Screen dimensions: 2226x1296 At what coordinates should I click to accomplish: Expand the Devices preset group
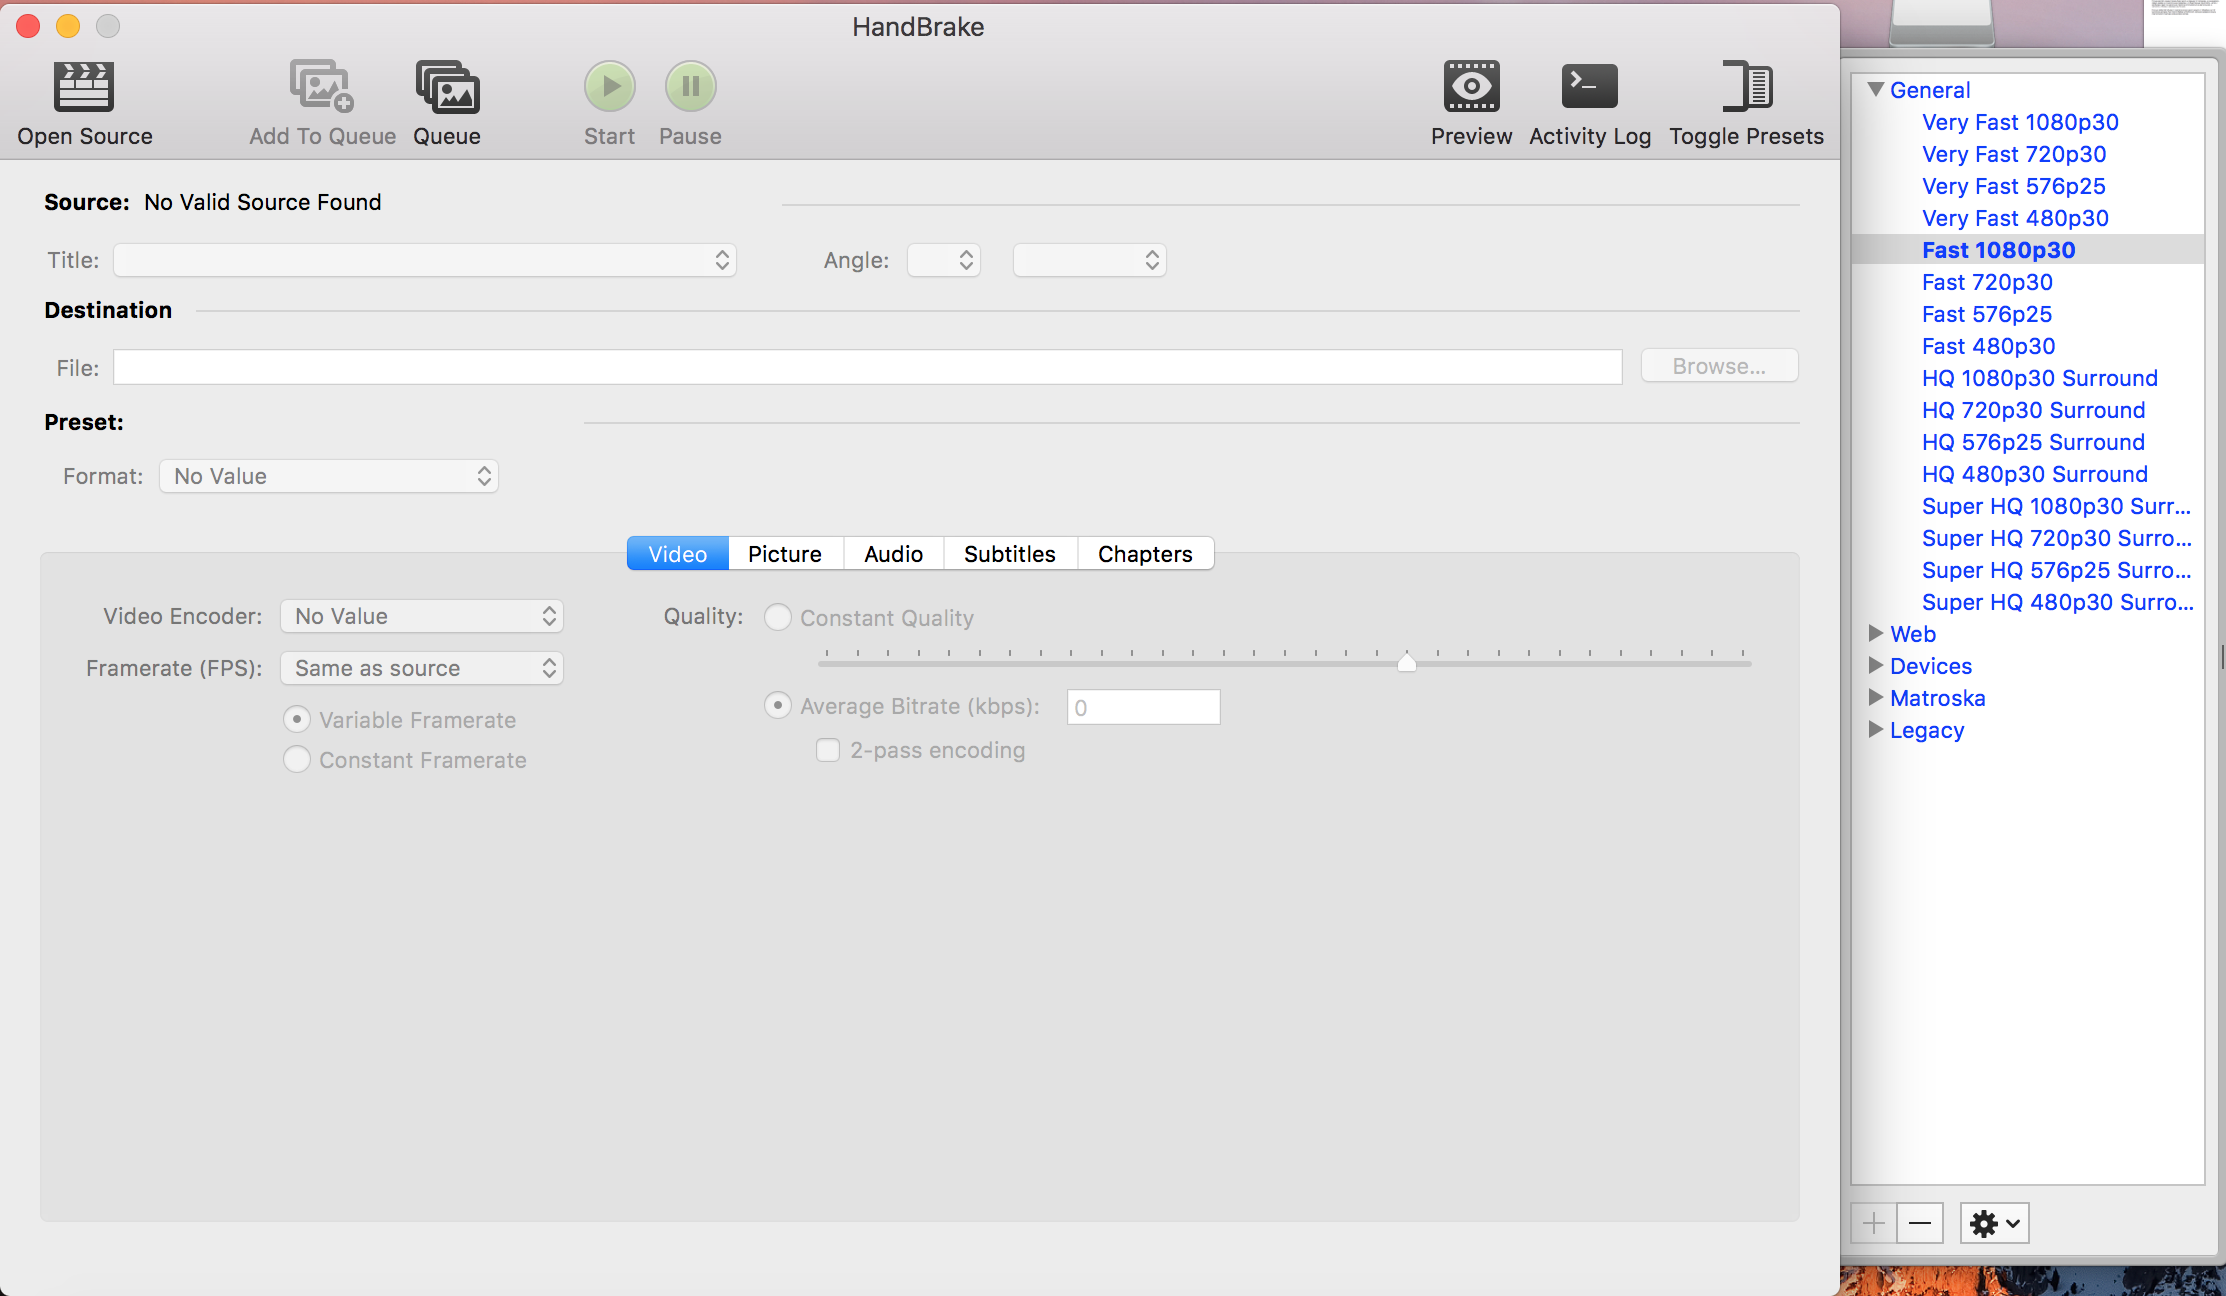pyautogui.click(x=1876, y=666)
